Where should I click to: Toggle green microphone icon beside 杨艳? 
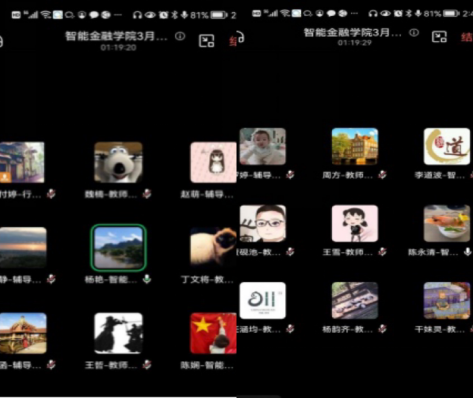pos(147,279)
